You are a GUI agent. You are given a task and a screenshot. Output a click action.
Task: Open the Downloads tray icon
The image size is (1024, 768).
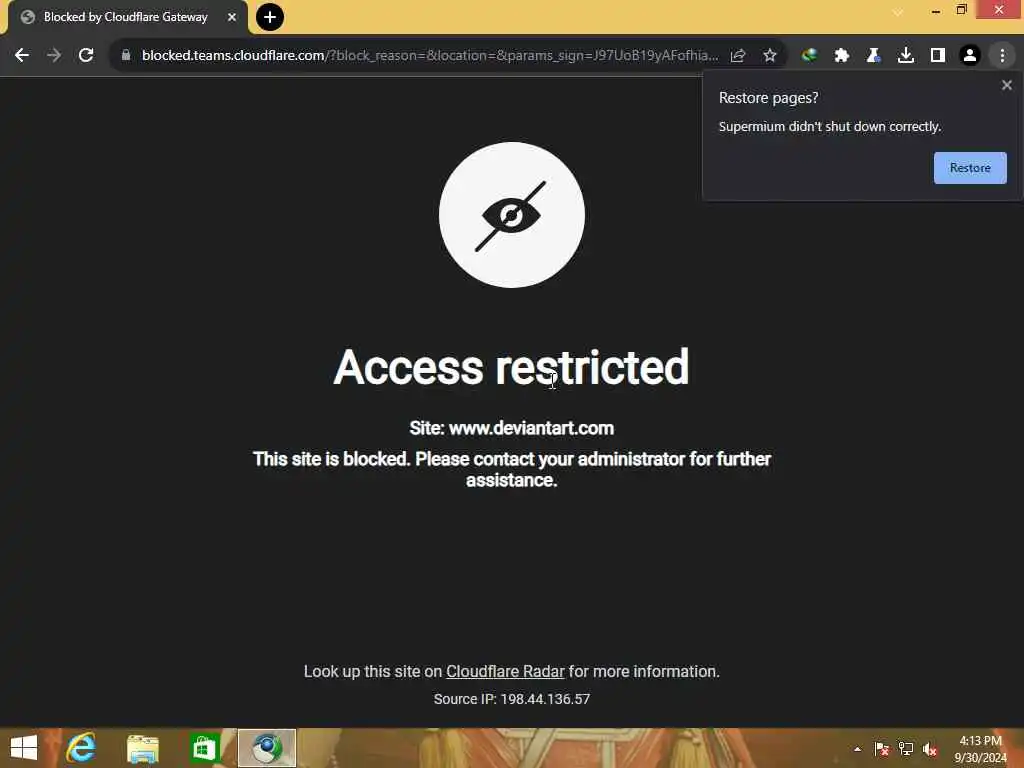905,56
